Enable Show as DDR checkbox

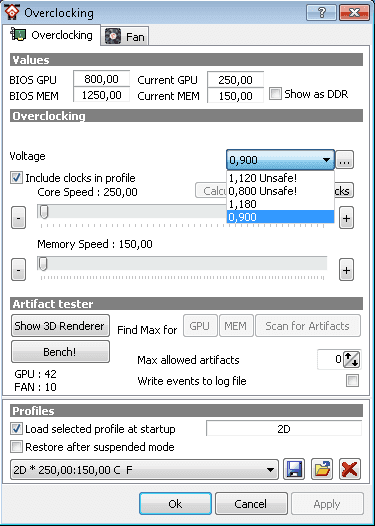[275, 94]
